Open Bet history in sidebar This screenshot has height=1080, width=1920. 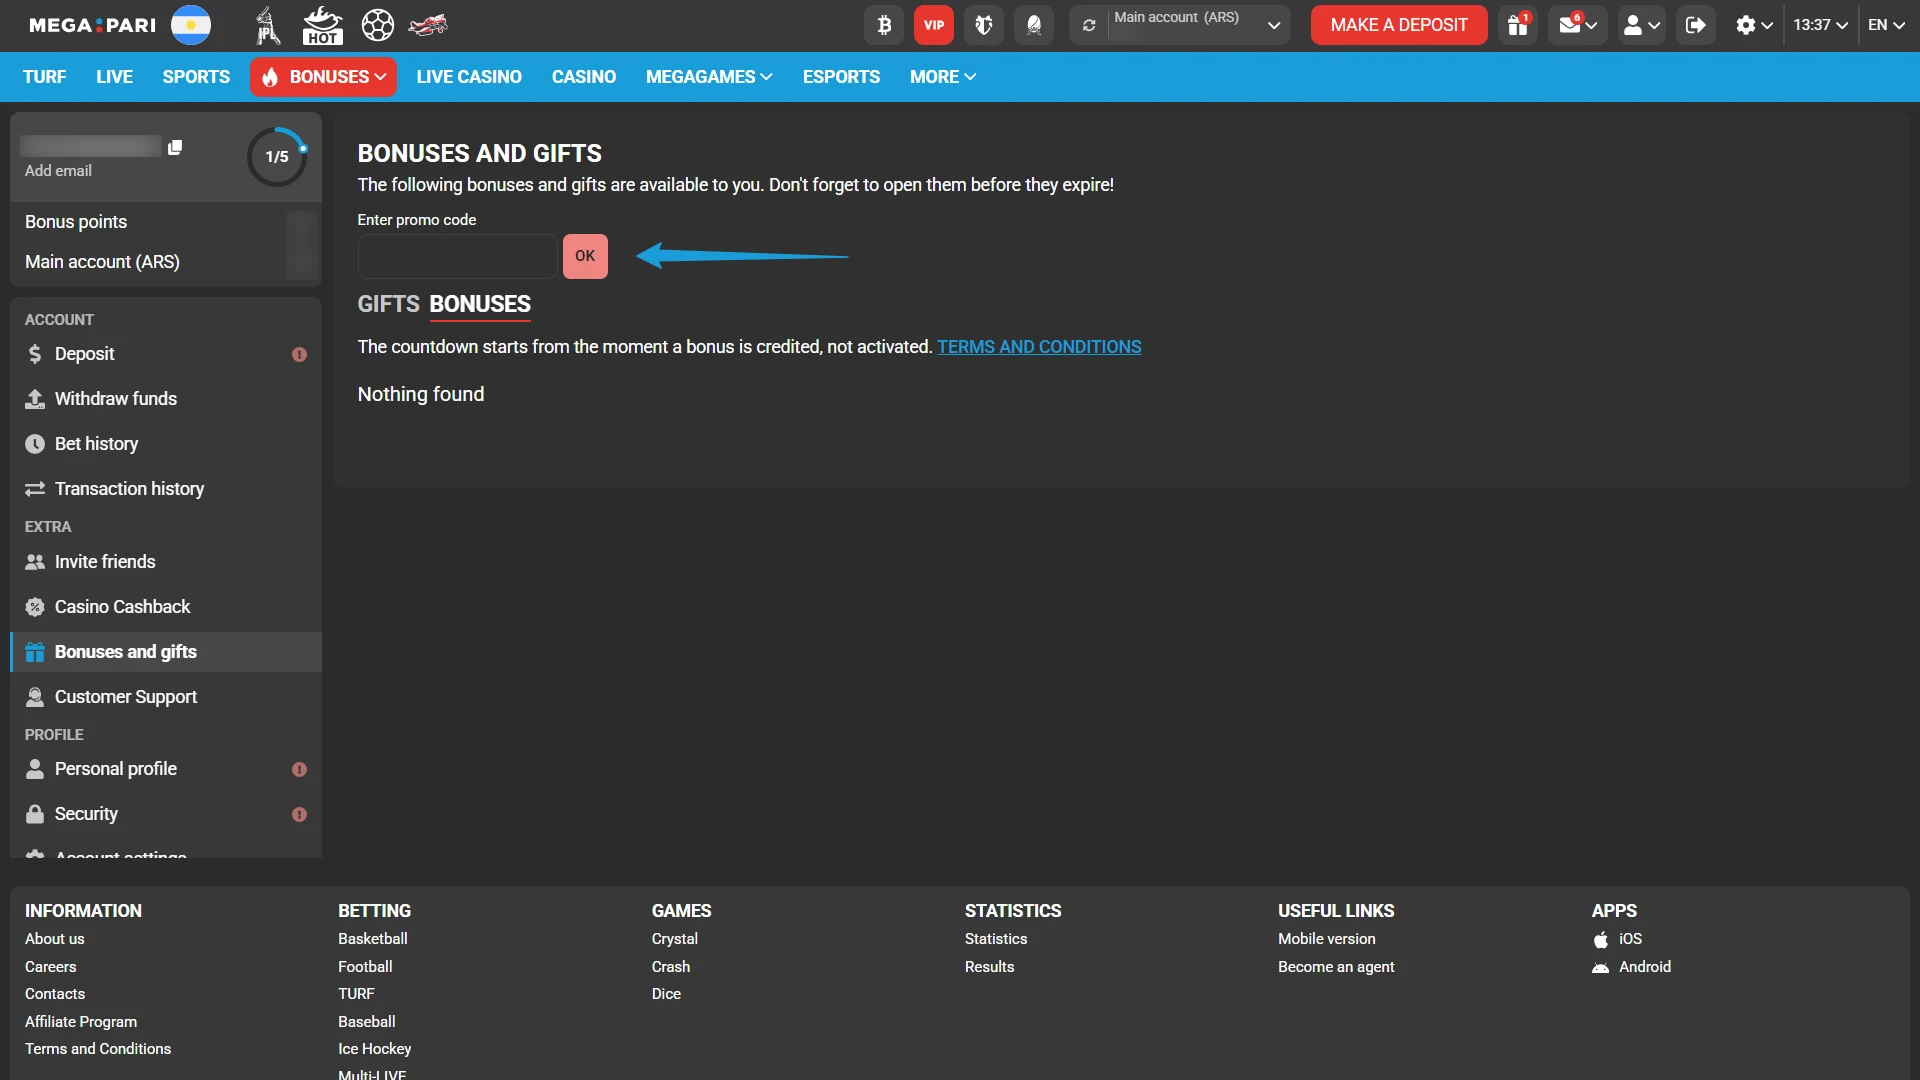coord(166,444)
